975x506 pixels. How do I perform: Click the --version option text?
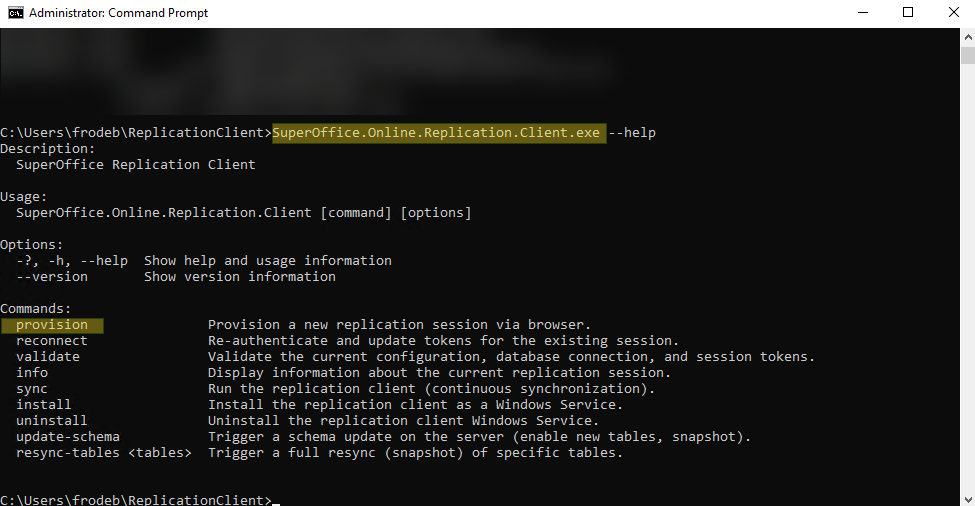52,277
